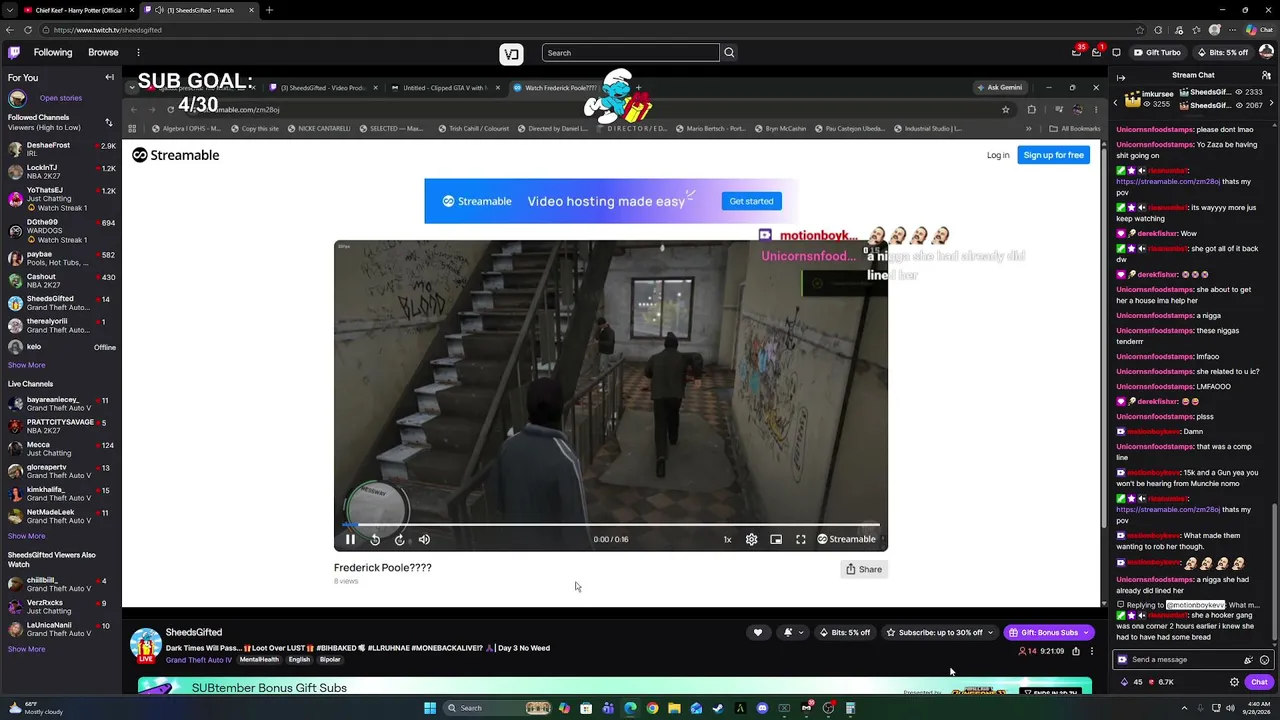Open Gift: Bonus Subs dropdown

[1049, 632]
